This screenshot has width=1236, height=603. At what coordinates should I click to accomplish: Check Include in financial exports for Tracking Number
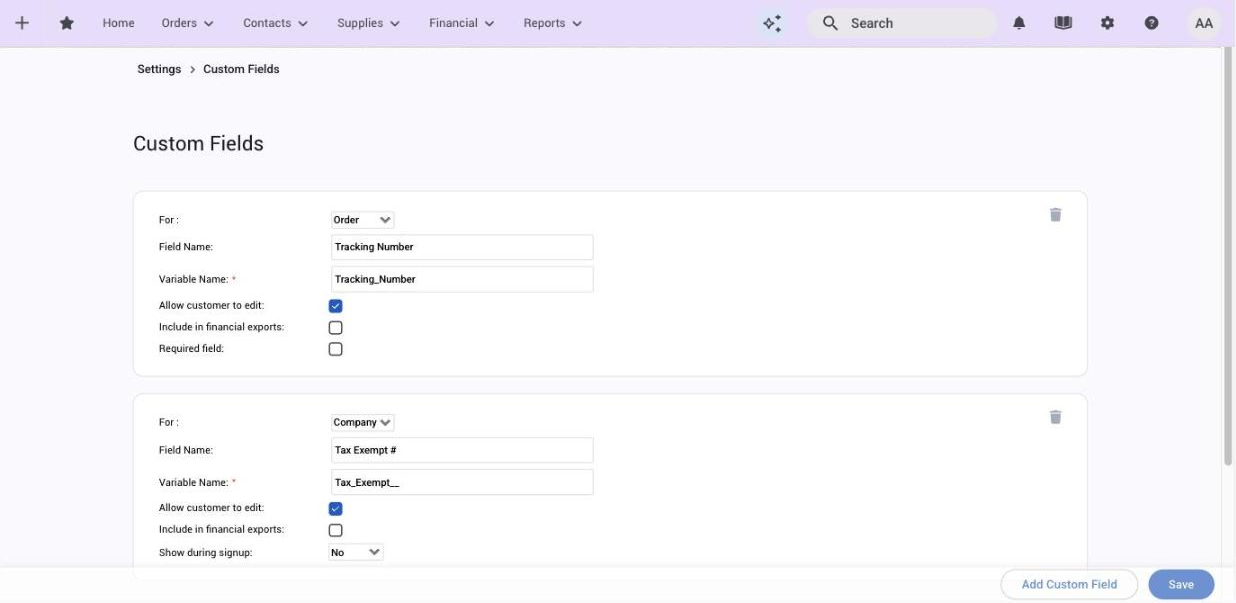click(335, 328)
